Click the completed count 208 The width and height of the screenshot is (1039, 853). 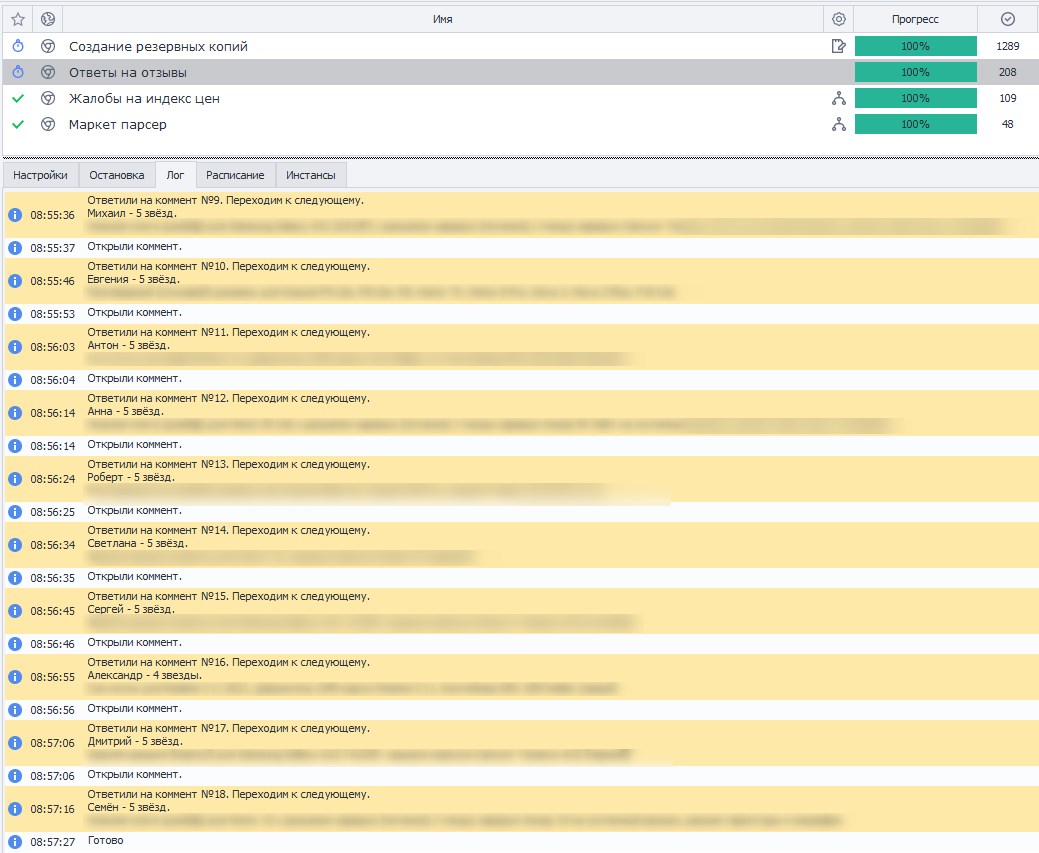pyautogui.click(x=1007, y=72)
